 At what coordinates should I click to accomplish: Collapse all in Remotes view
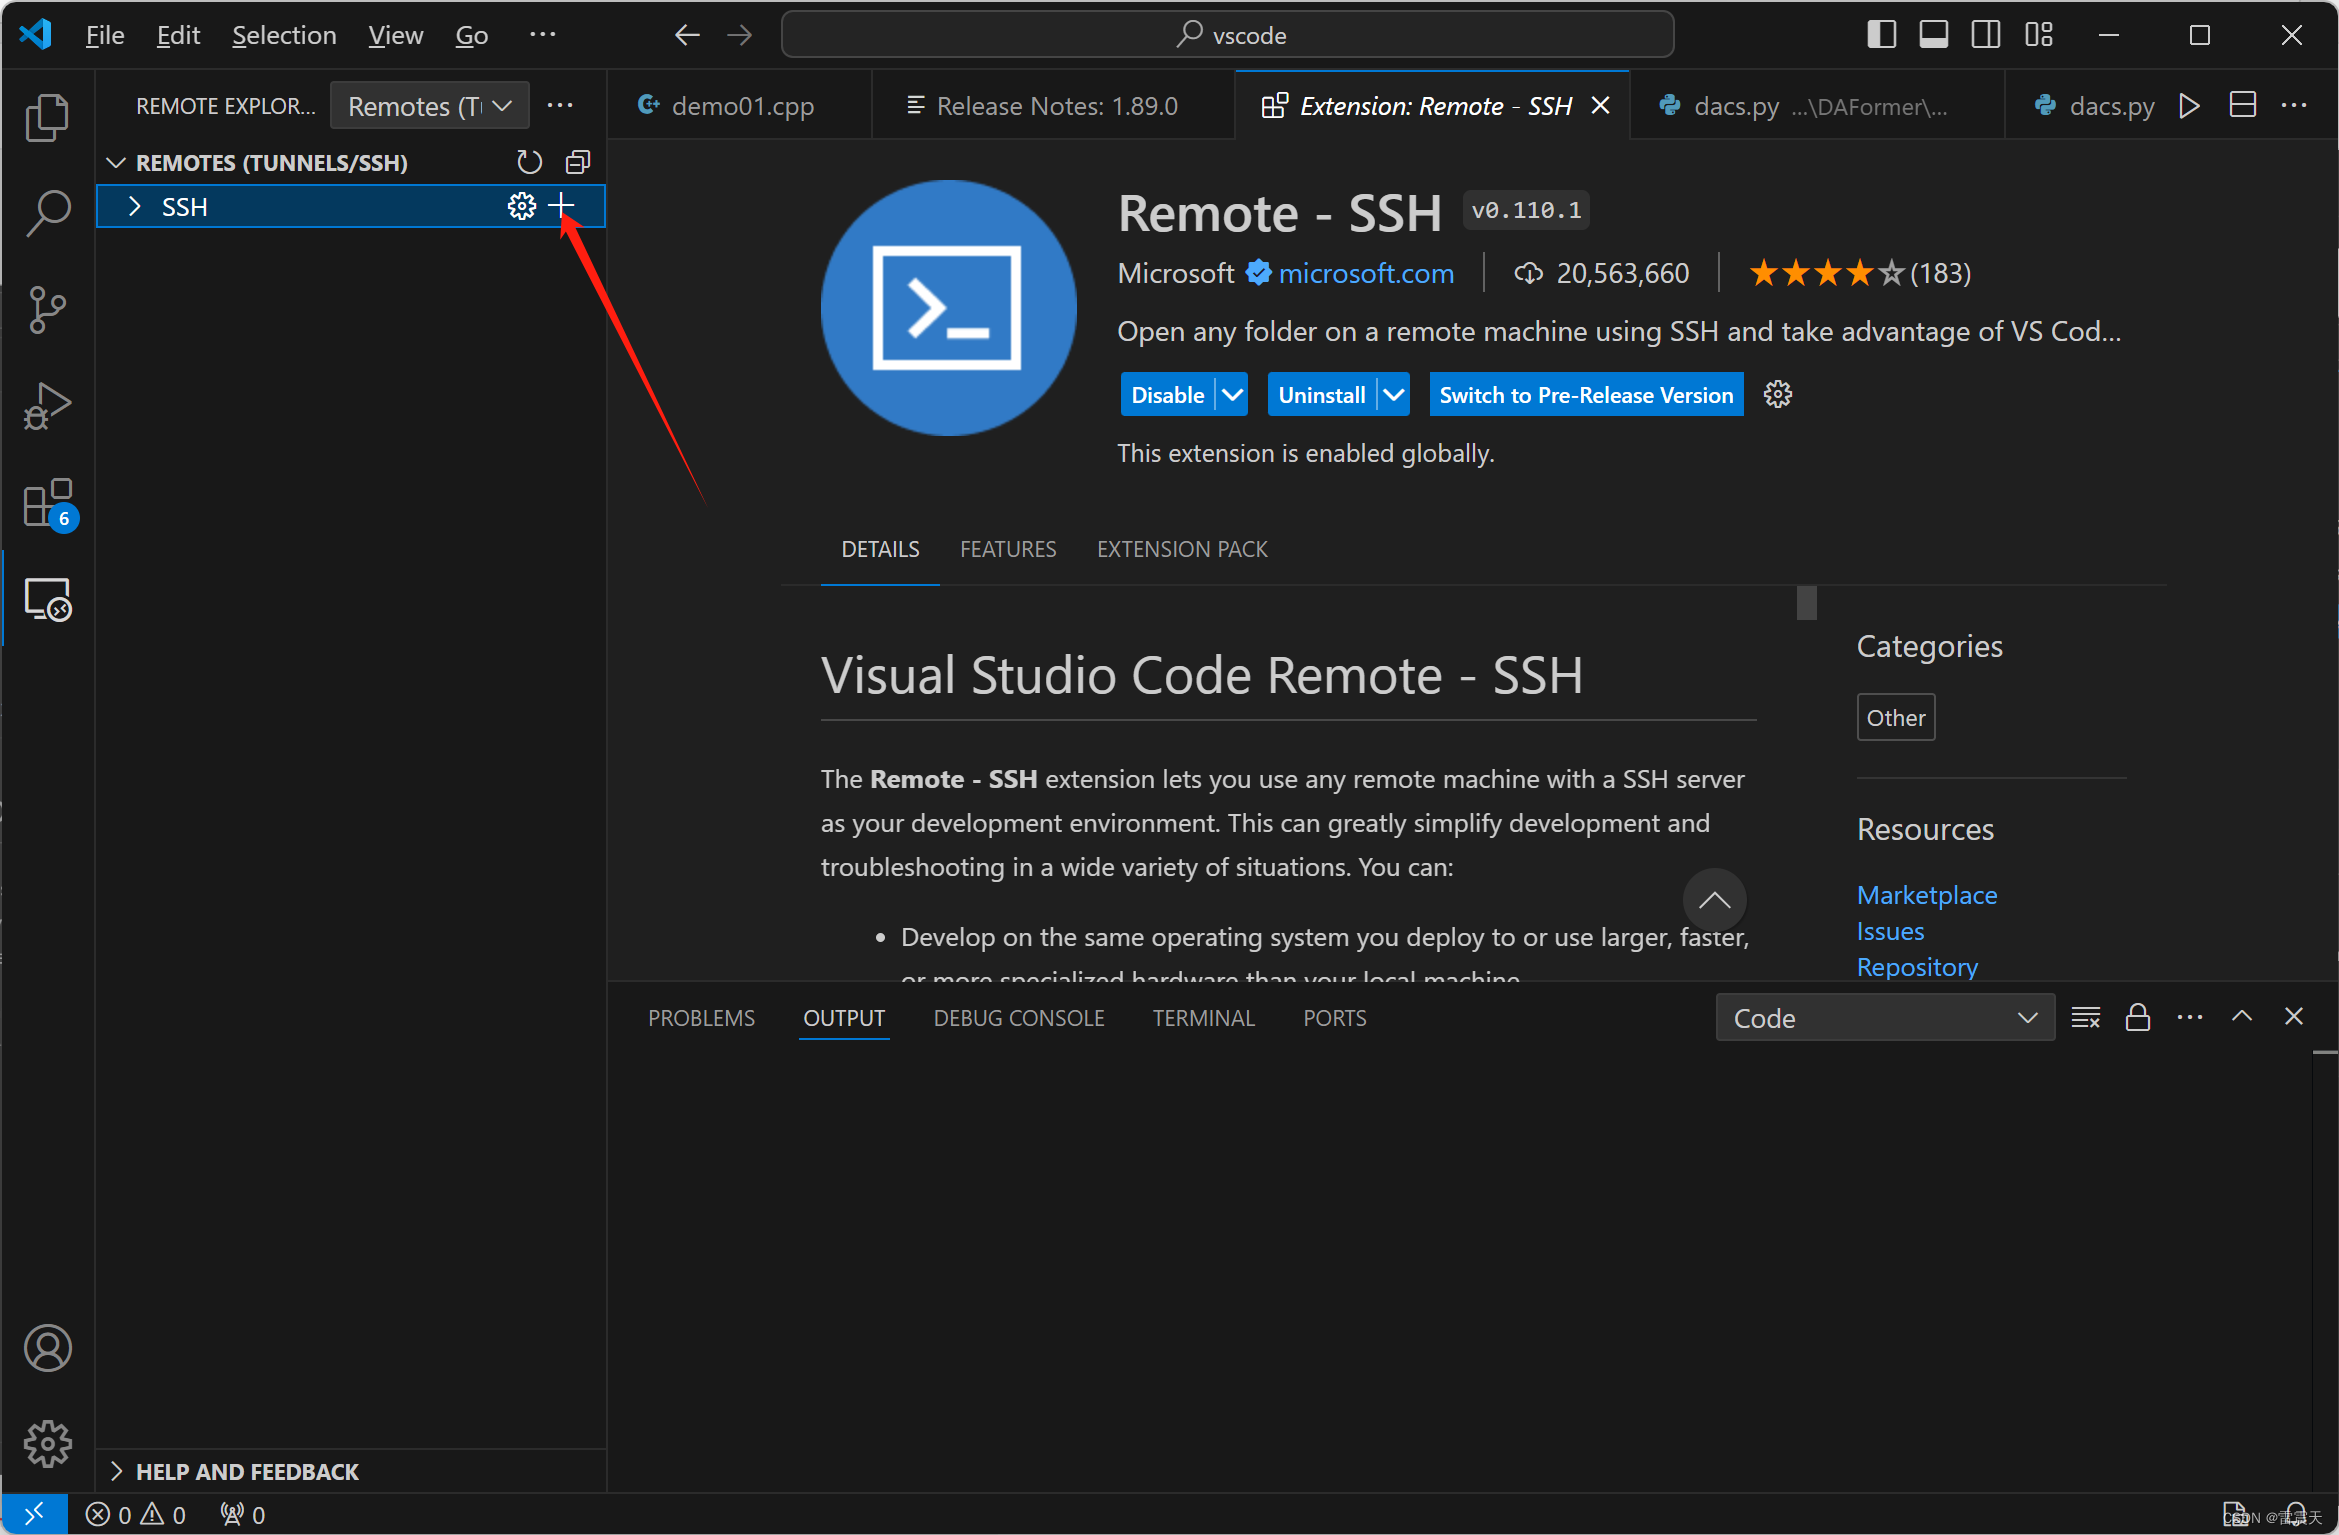(578, 162)
